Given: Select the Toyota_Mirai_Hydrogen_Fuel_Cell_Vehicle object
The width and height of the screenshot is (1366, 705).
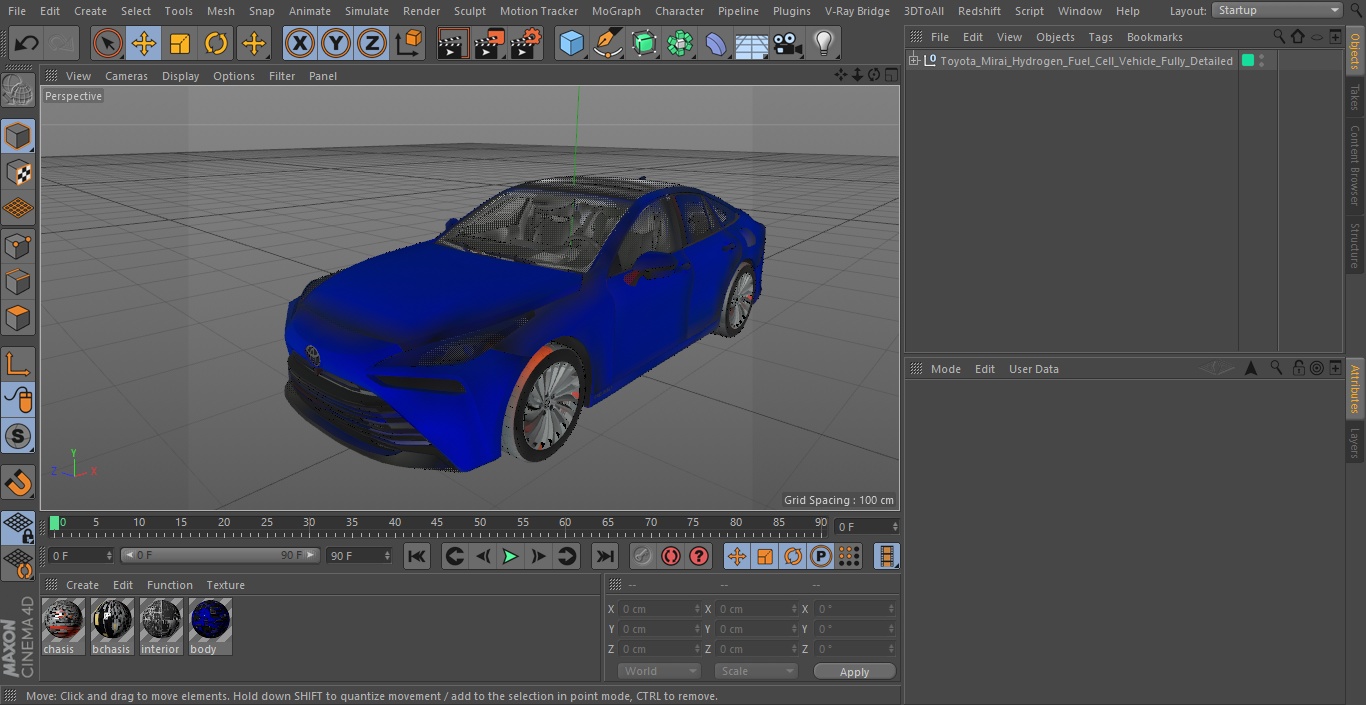Looking at the screenshot, I should 1086,61.
